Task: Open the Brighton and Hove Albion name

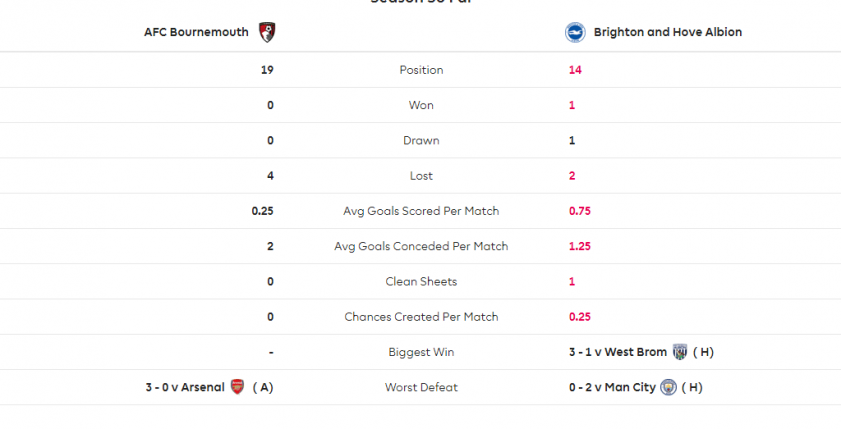Action: pyautogui.click(x=668, y=32)
